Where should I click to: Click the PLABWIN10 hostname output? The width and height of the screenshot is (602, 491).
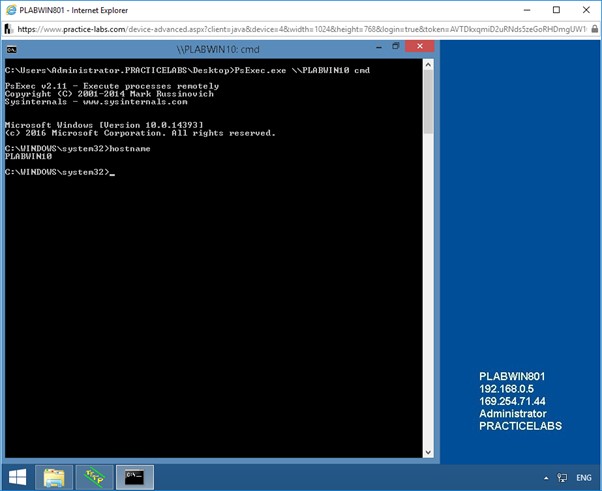tap(28, 156)
